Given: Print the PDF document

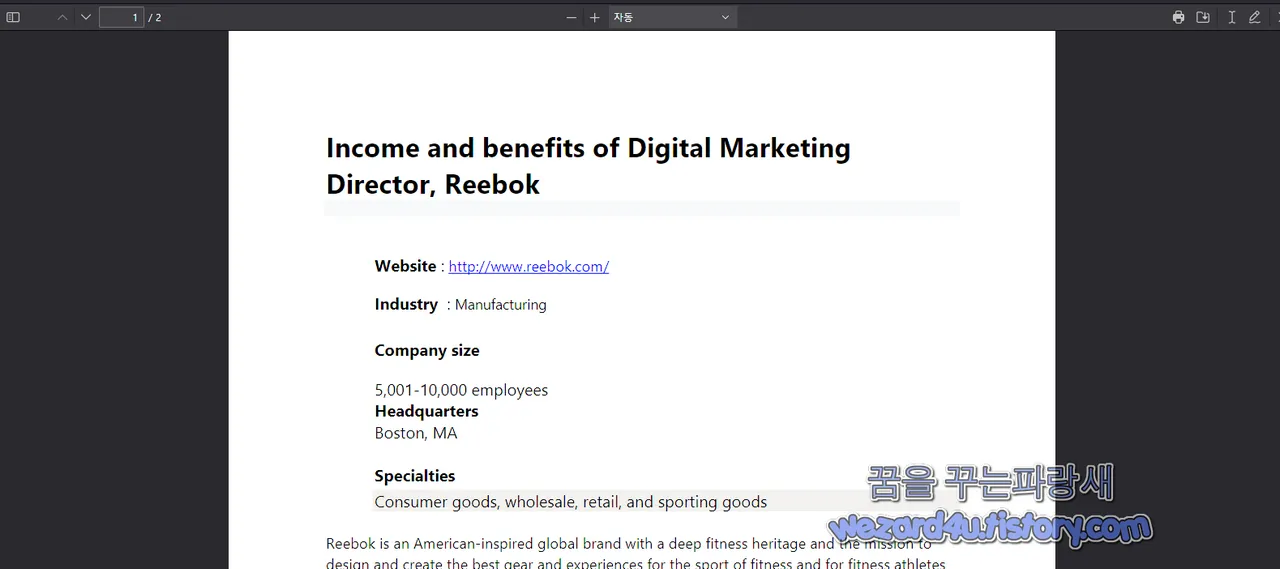Looking at the screenshot, I should 1178,17.
